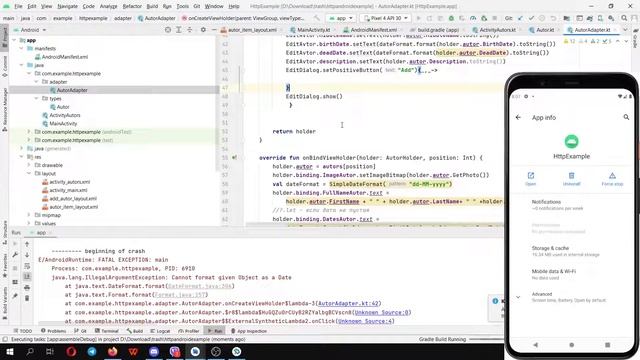Toggle soft-wrap icon in Run panel
This screenshot has width=640, height=360.
coord(27,266)
